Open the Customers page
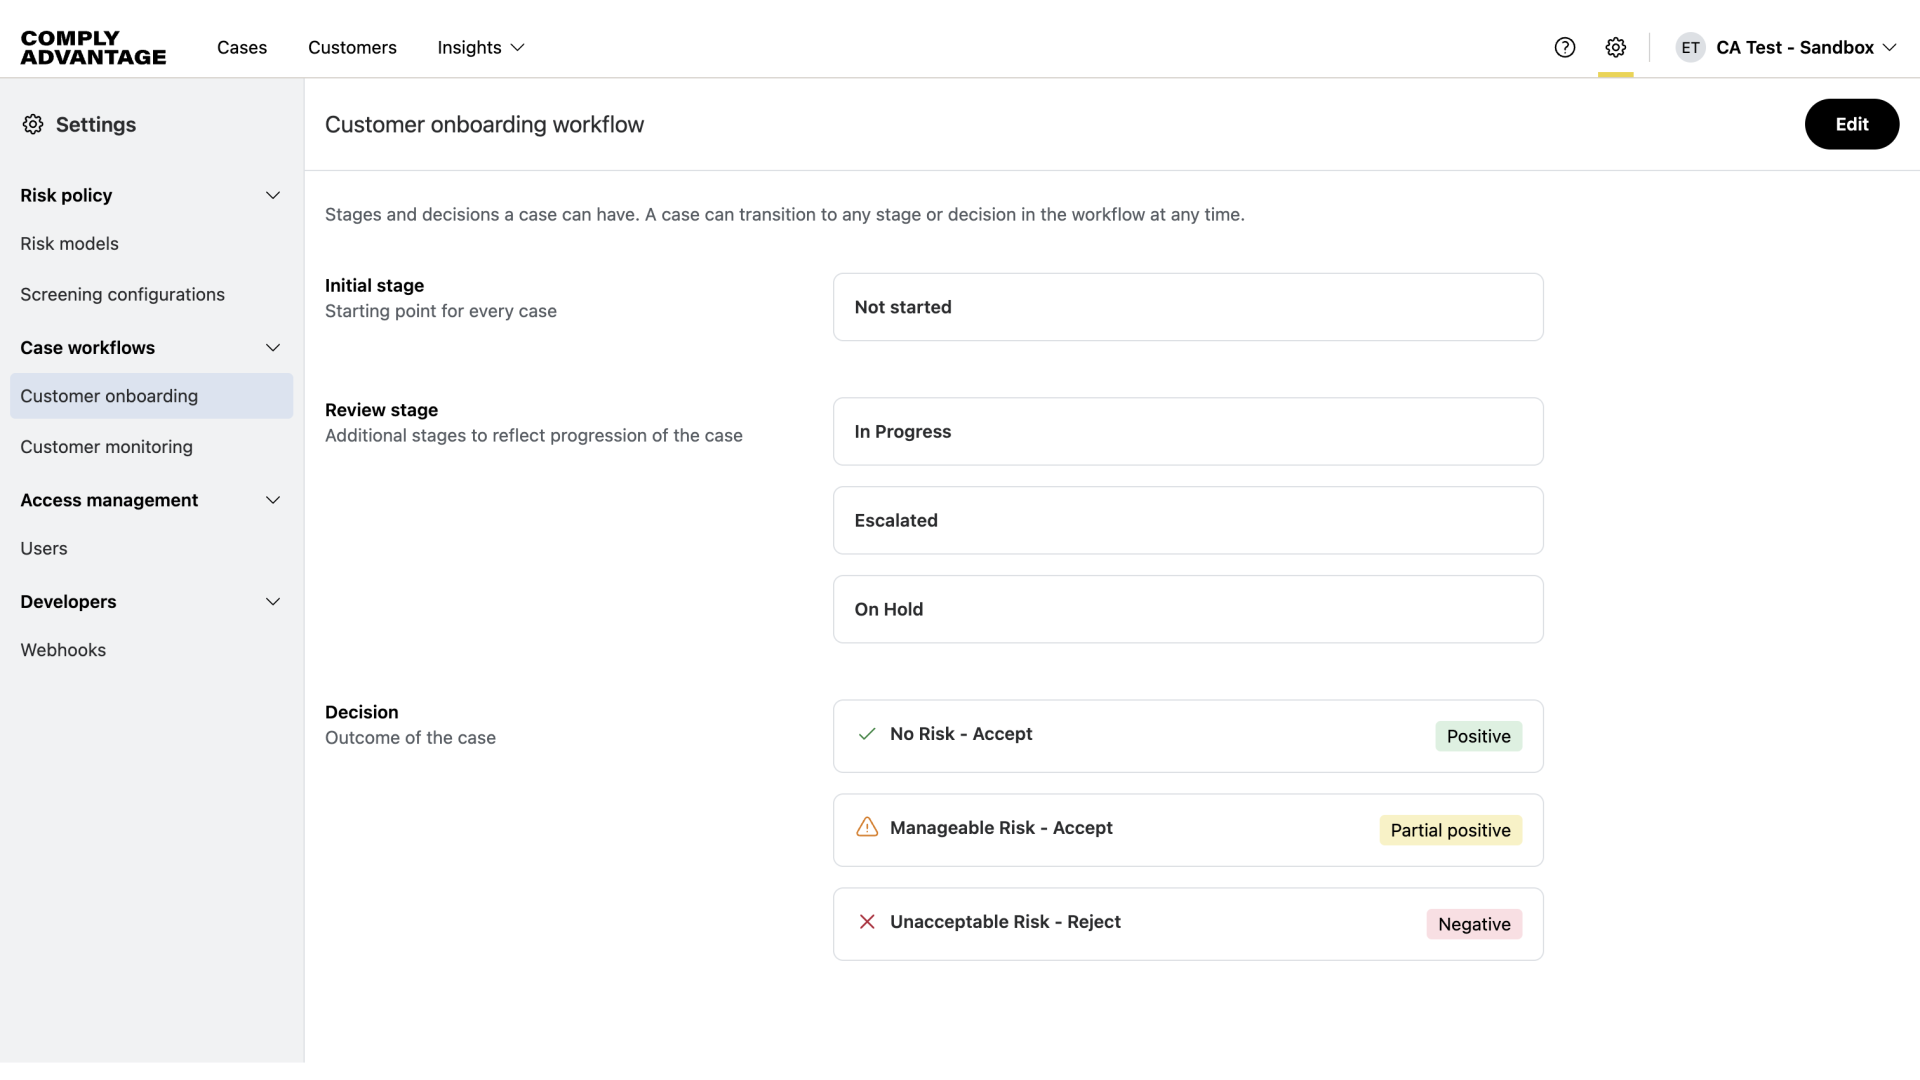 (352, 47)
